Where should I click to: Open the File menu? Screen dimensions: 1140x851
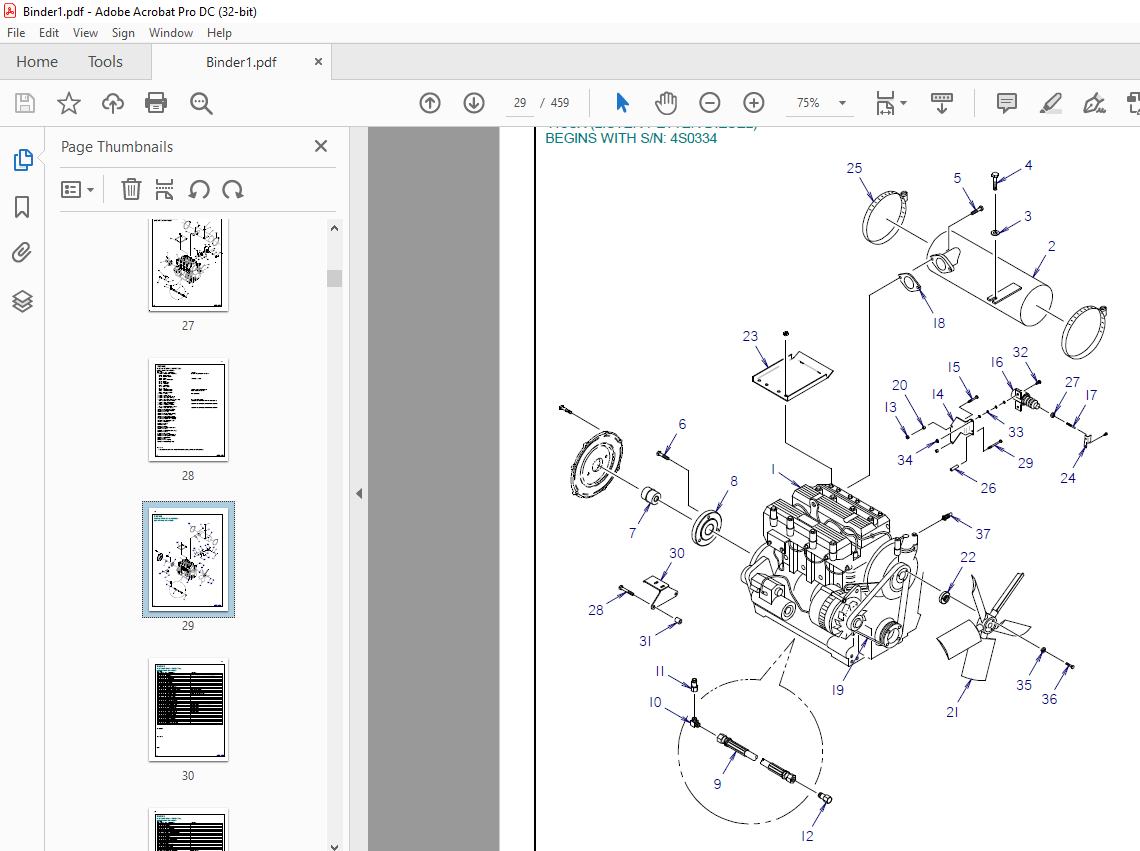pos(16,33)
